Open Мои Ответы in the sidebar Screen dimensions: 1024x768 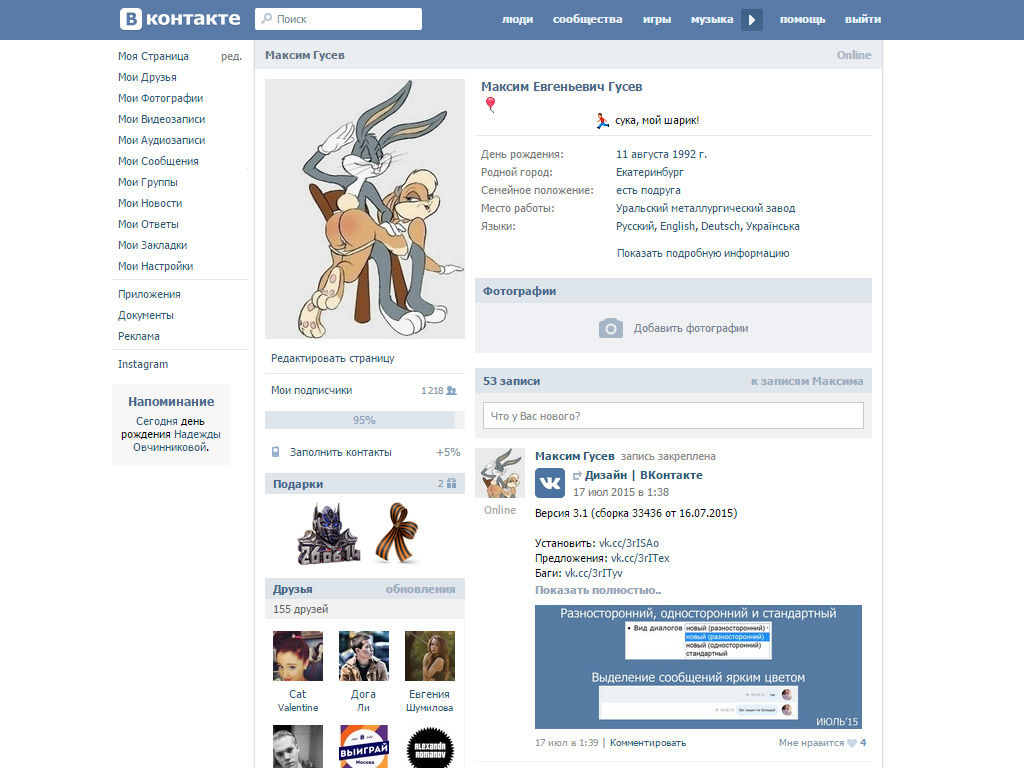(x=148, y=224)
